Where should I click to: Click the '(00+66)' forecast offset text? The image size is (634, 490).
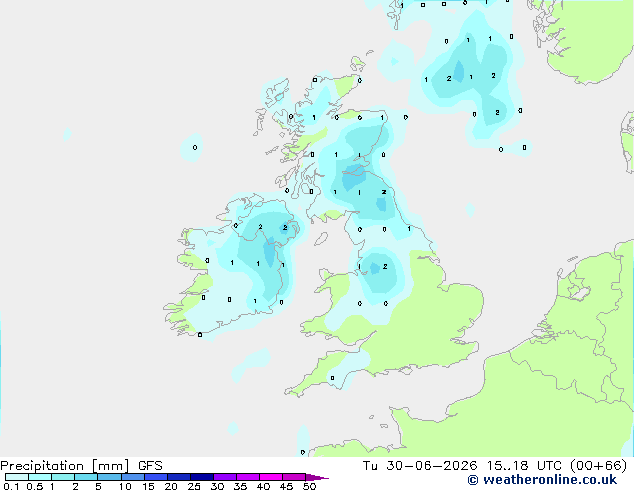click(598, 466)
